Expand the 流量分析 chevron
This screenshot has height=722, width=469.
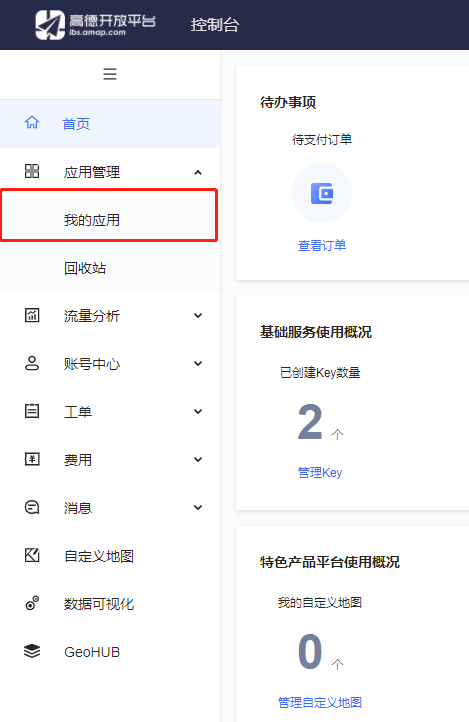[x=198, y=316]
